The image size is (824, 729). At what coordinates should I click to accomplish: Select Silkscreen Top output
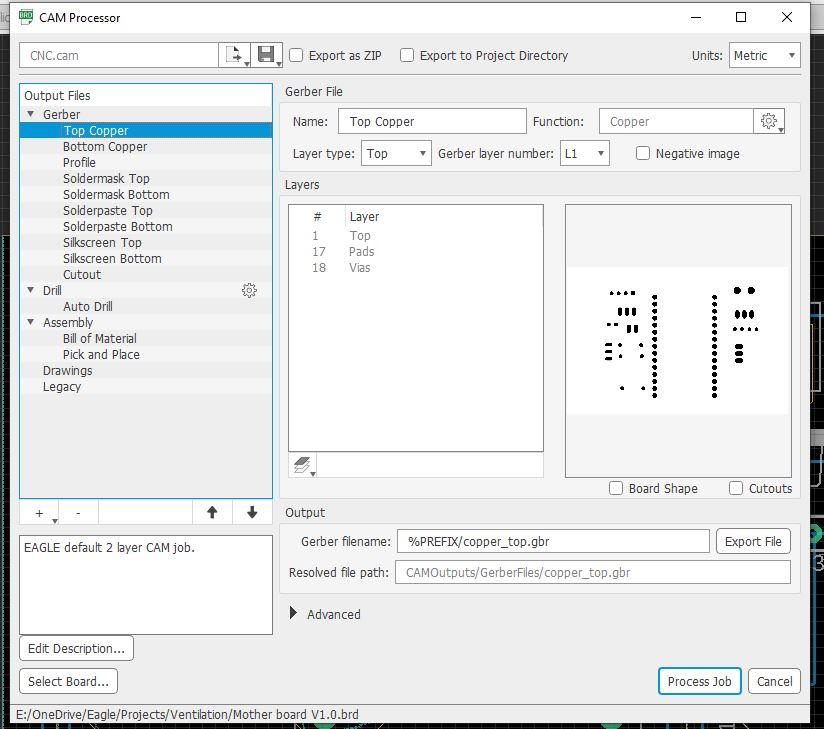(146, 243)
